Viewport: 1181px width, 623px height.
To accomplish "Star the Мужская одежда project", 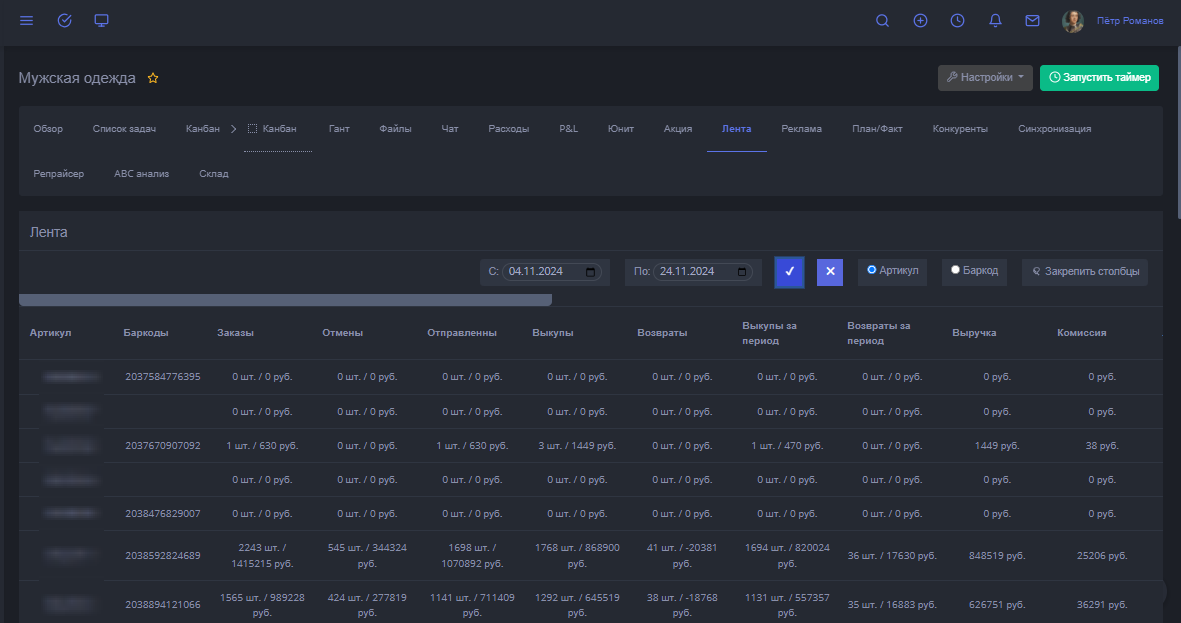I will 153,78.
